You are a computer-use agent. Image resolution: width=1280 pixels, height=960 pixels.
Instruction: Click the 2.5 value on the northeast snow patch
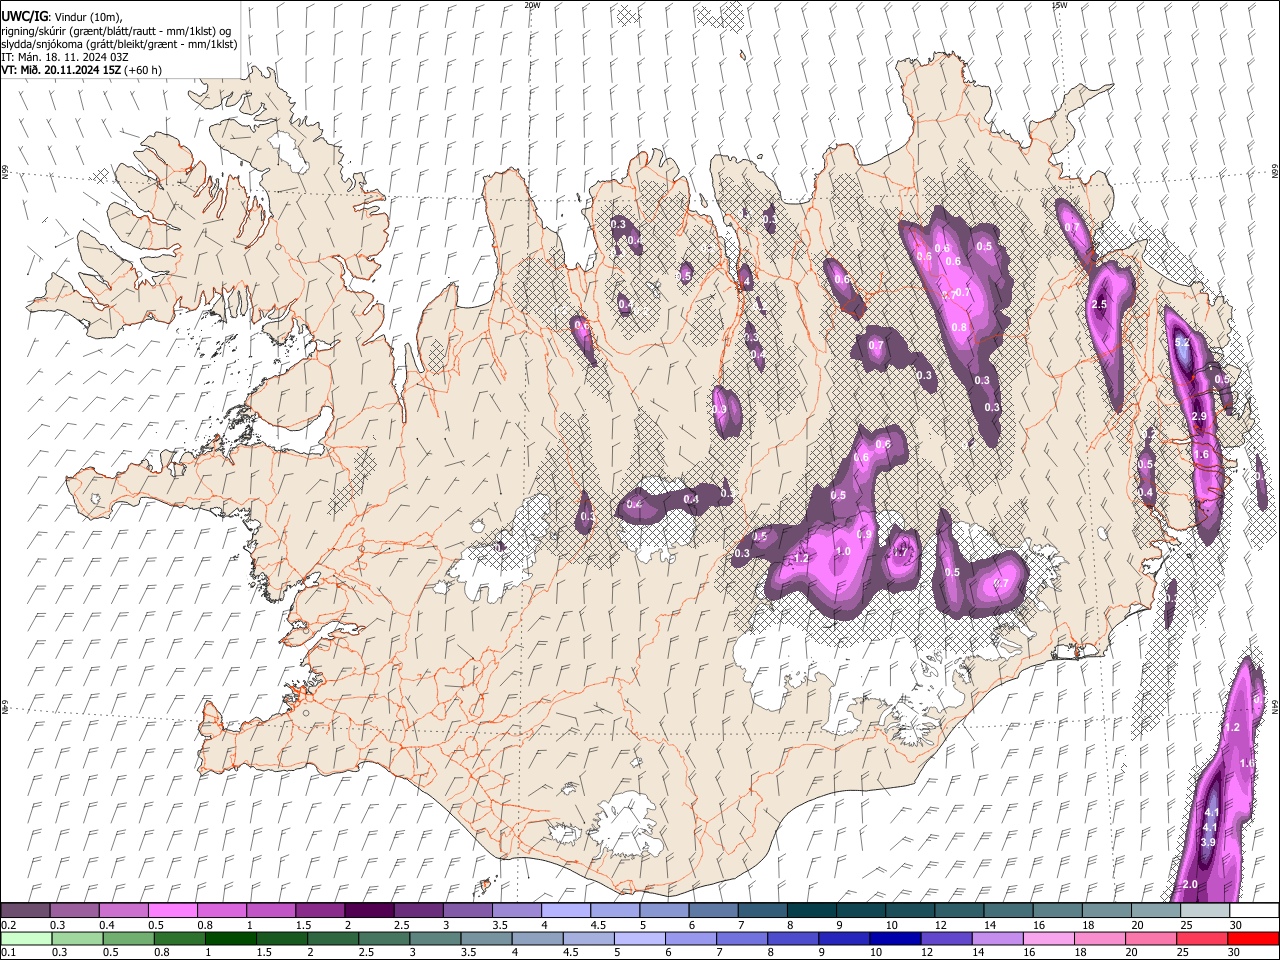tap(1100, 304)
